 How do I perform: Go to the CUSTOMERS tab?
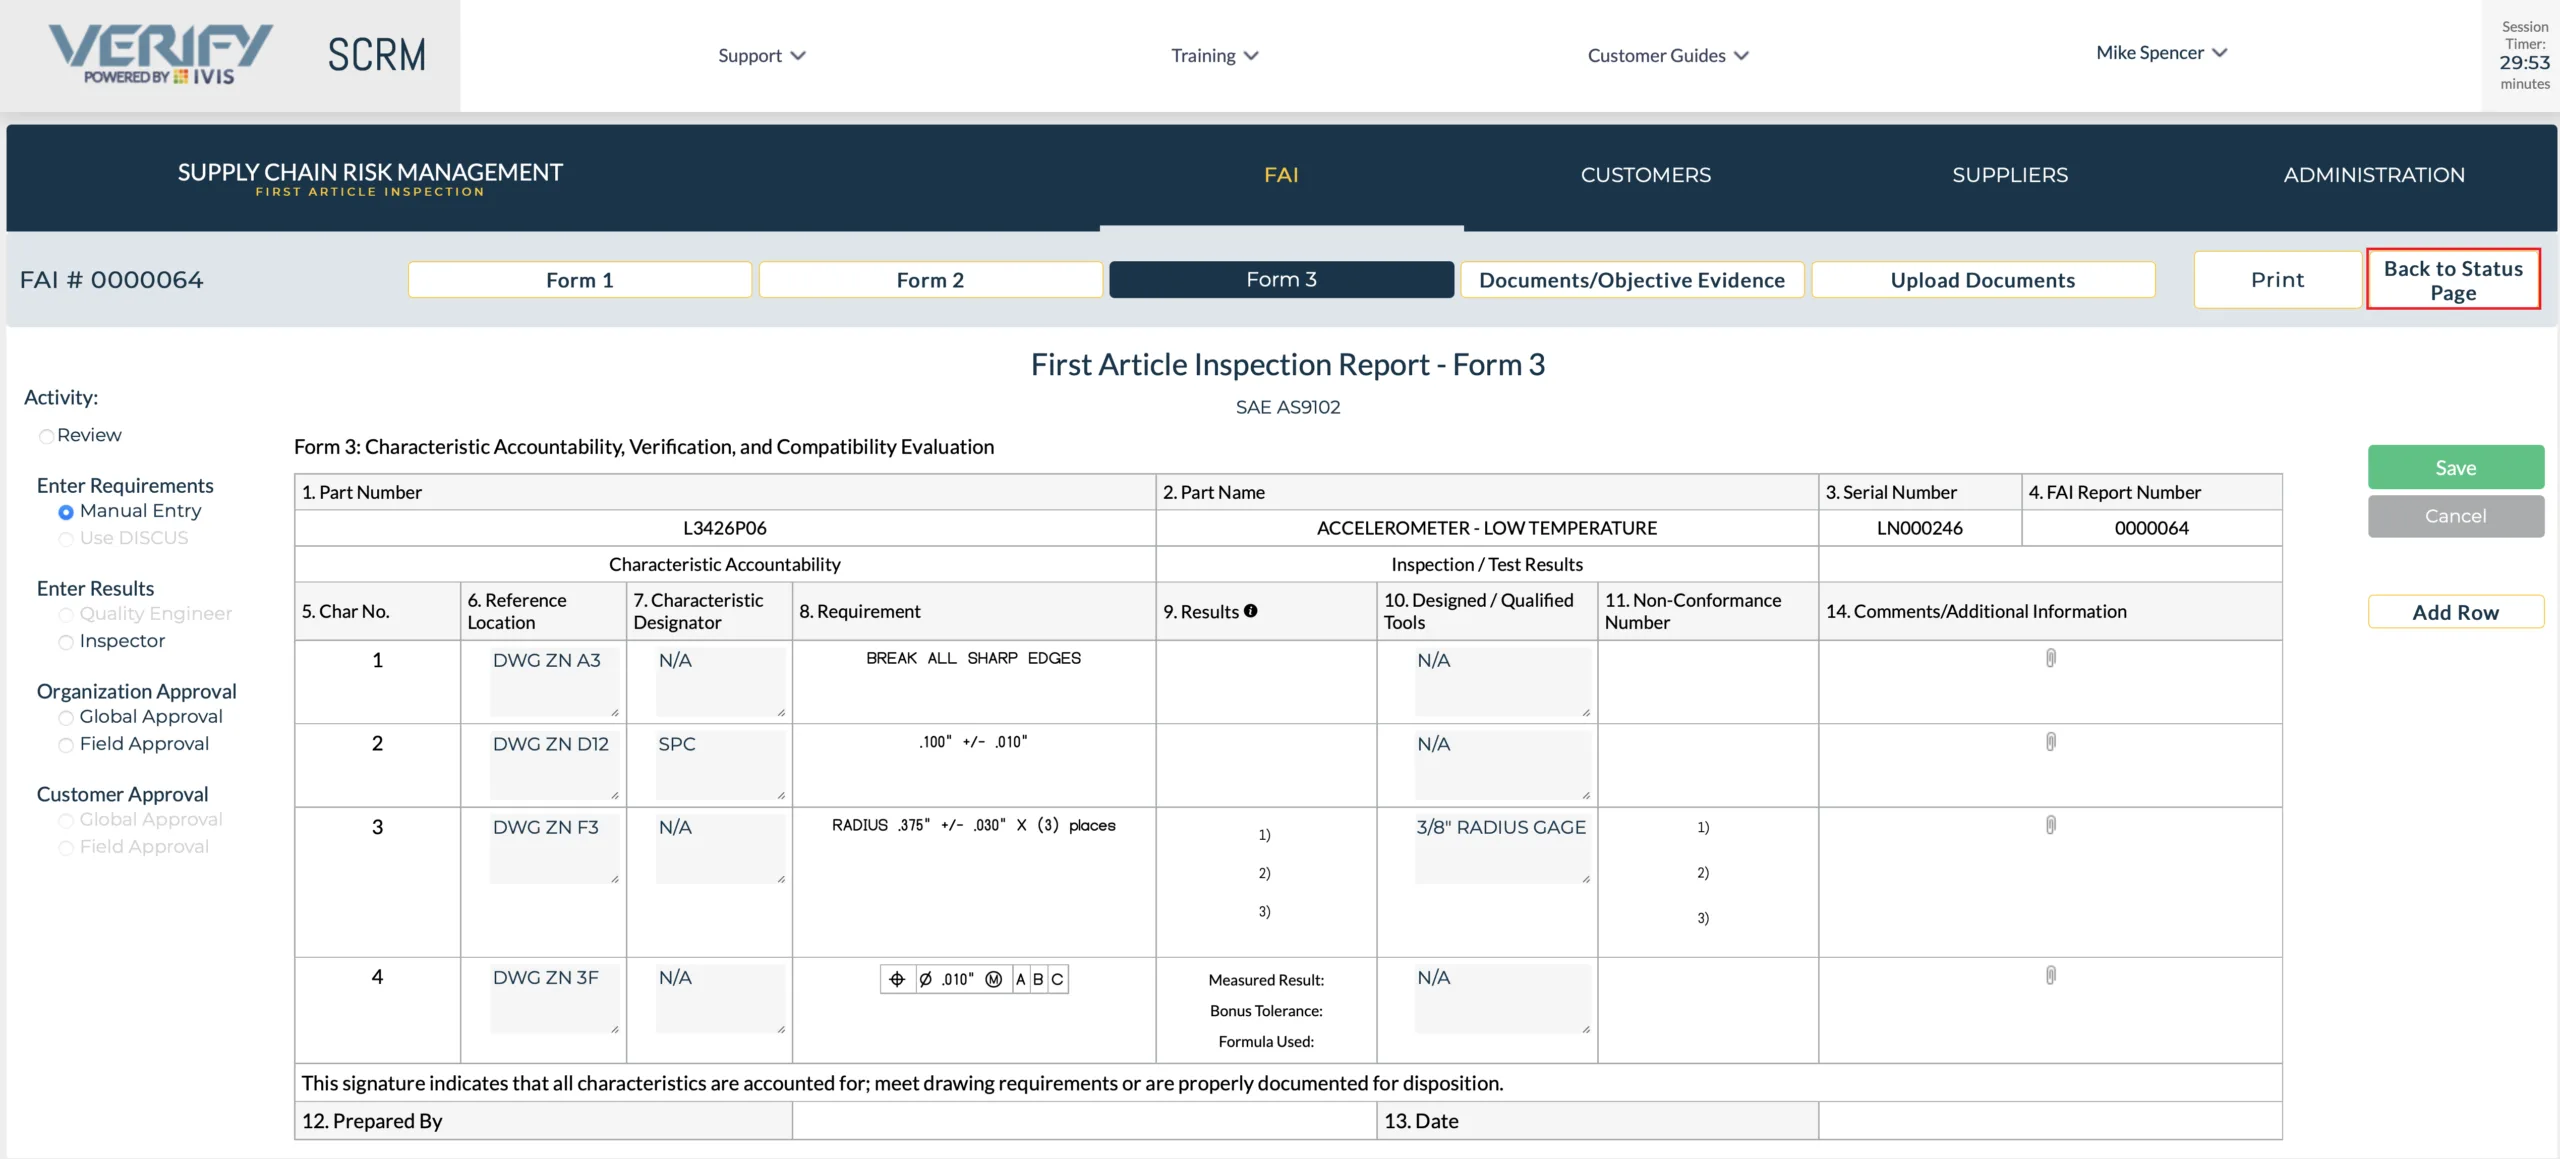tap(1645, 175)
